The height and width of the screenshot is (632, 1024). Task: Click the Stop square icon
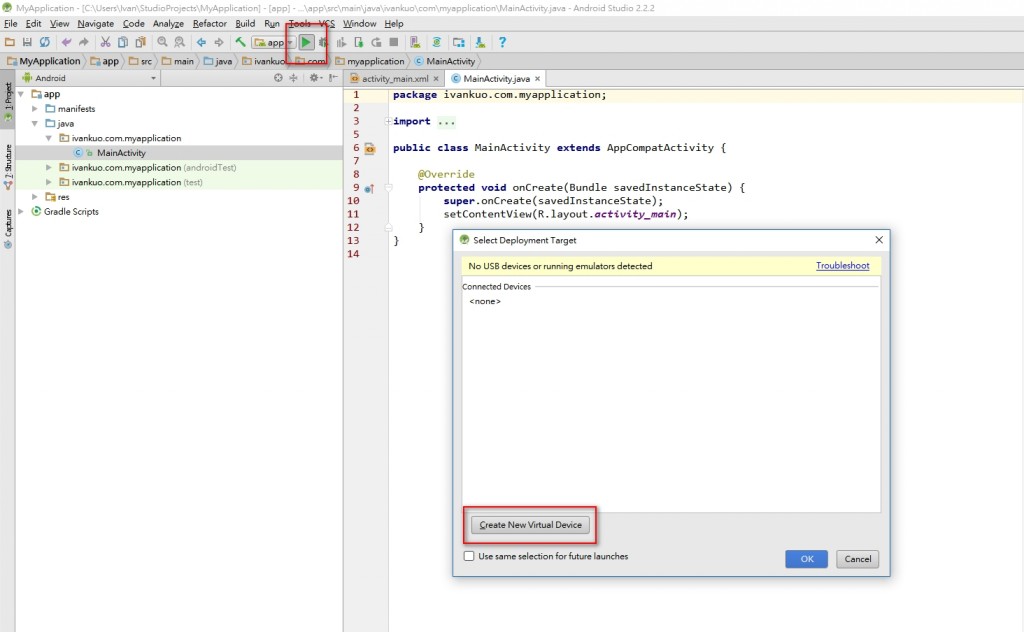pyautogui.click(x=394, y=42)
